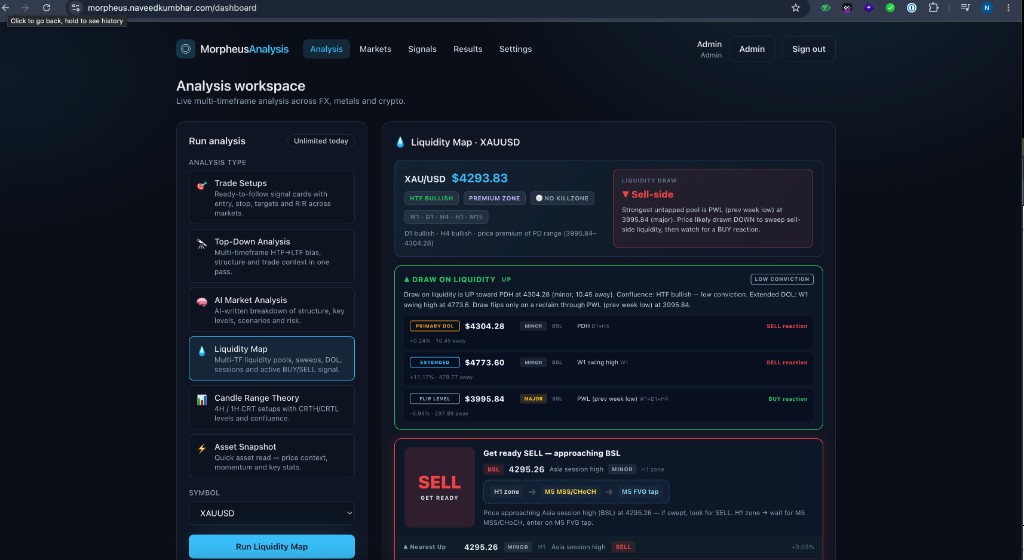1024x560 pixels.
Task: Click the Sell-side liquidity draw heading
Action: [x=647, y=194]
